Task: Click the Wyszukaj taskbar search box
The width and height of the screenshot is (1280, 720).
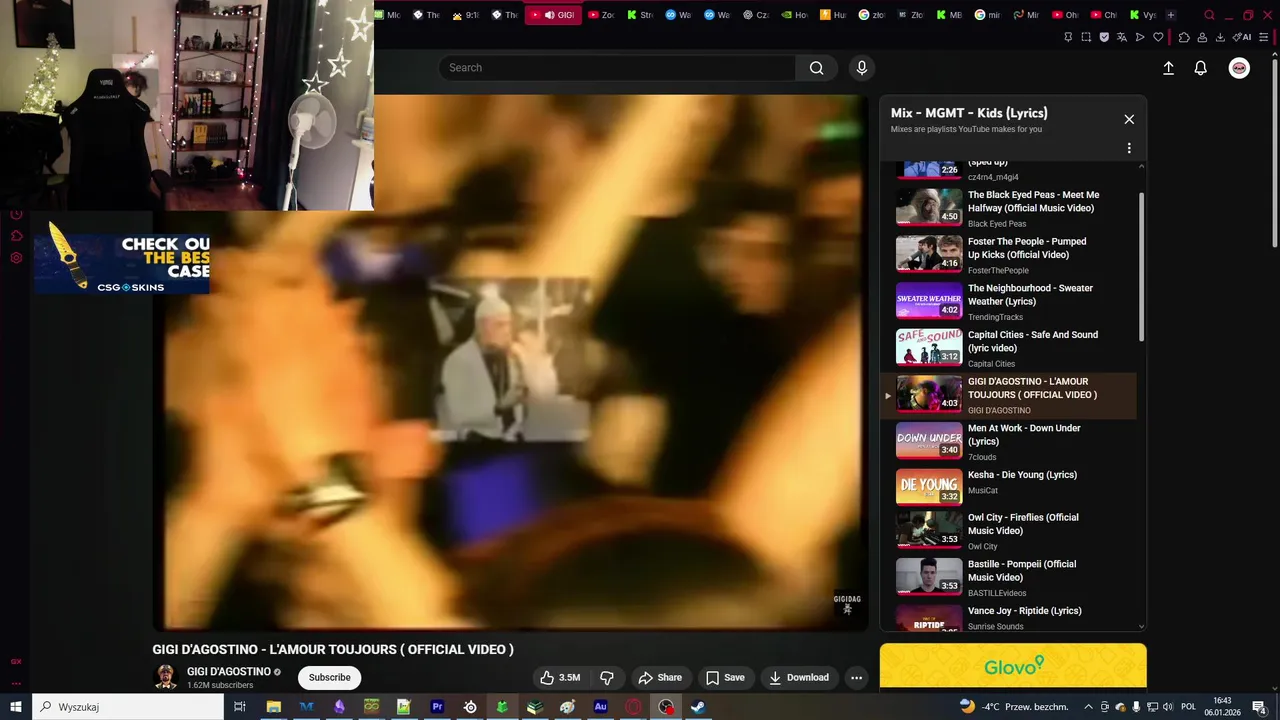Action: (x=128, y=707)
